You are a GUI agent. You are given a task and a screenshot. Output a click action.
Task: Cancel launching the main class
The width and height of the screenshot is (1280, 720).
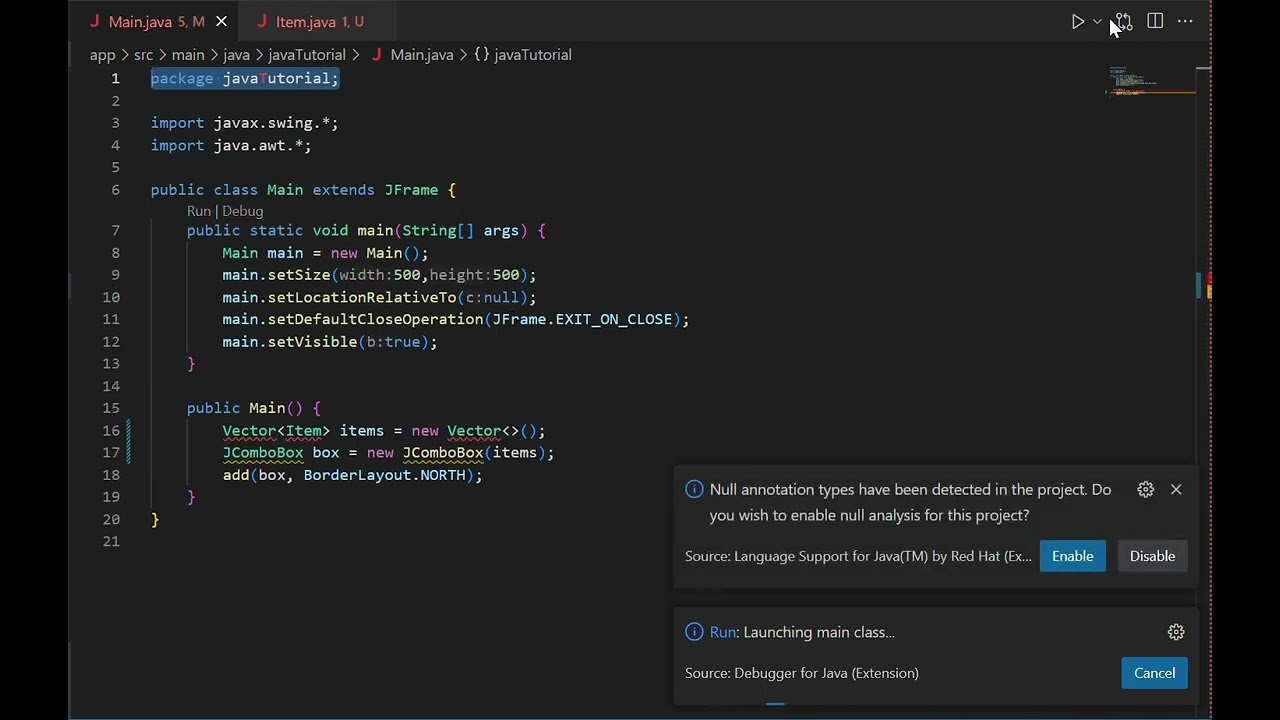1154,673
